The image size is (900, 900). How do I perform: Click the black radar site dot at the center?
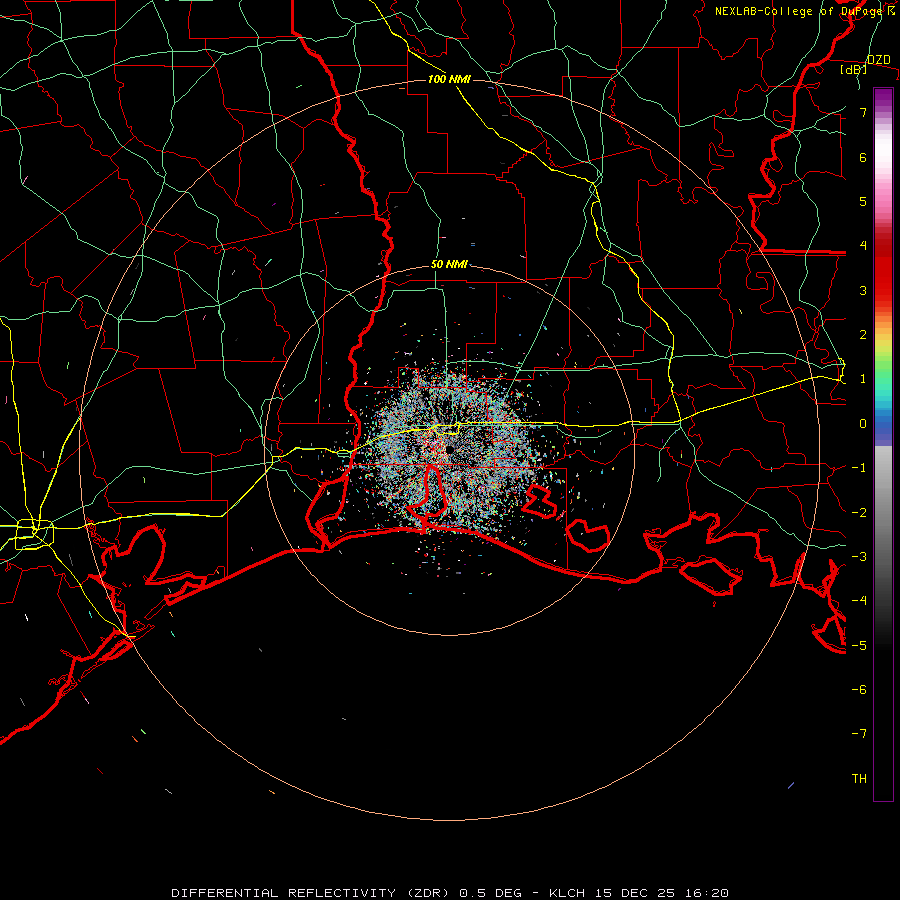point(449,449)
